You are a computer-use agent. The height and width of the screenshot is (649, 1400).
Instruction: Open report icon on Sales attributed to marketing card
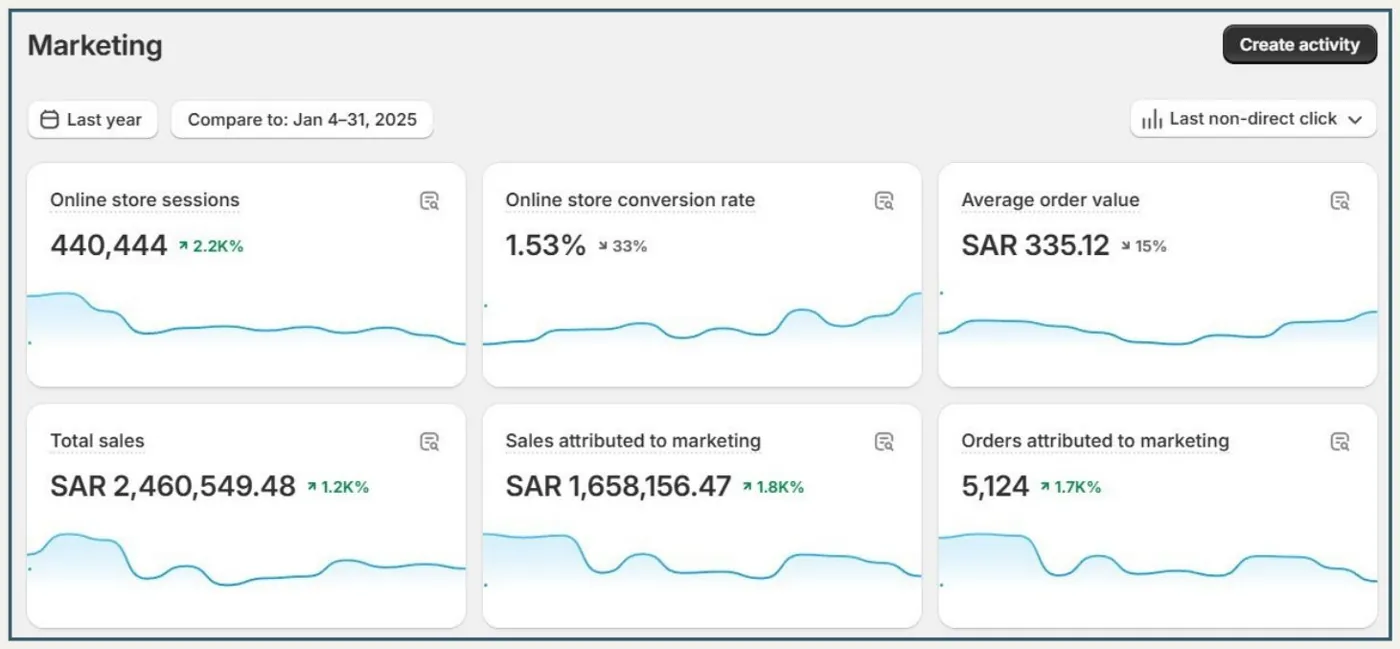click(884, 442)
